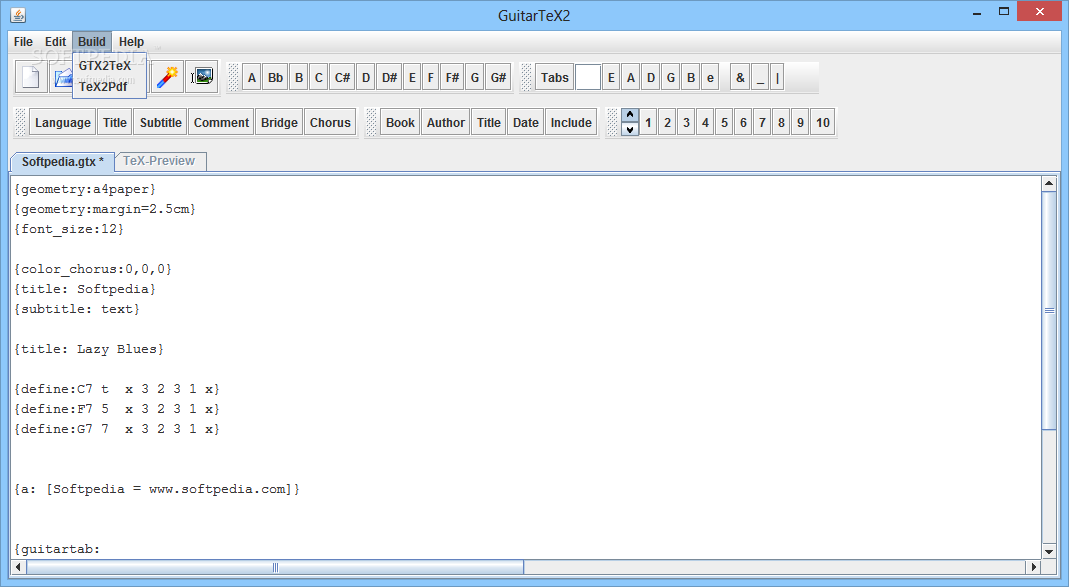Click the horizontal scrollbar thumb
1069x587 pixels.
(275, 567)
